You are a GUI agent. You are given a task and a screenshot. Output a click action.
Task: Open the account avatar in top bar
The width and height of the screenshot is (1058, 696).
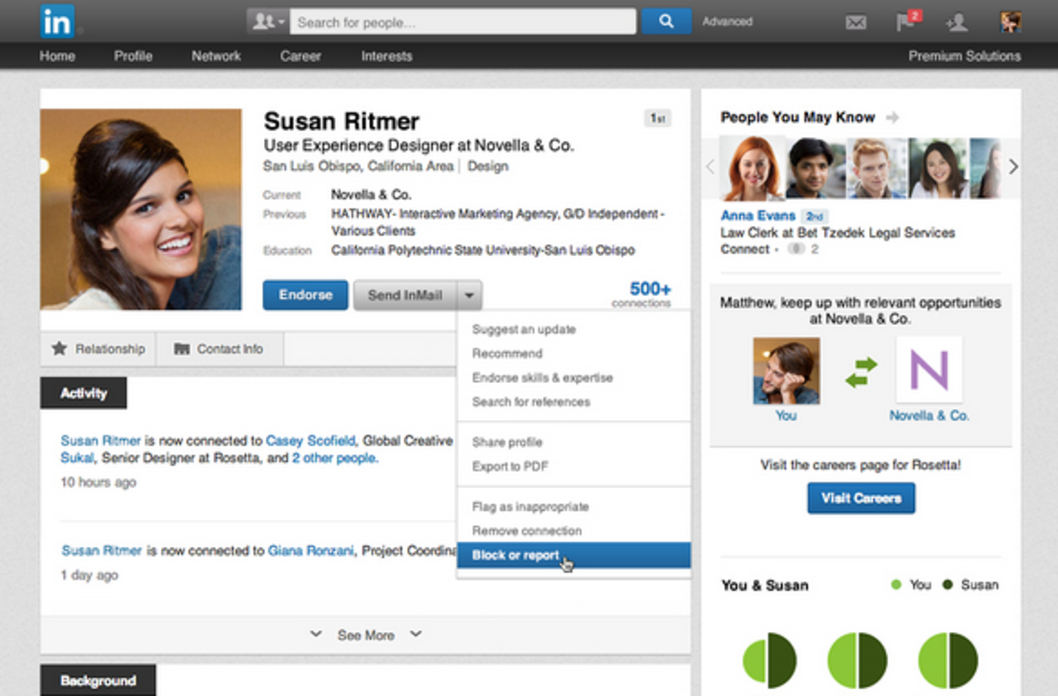point(1010,22)
